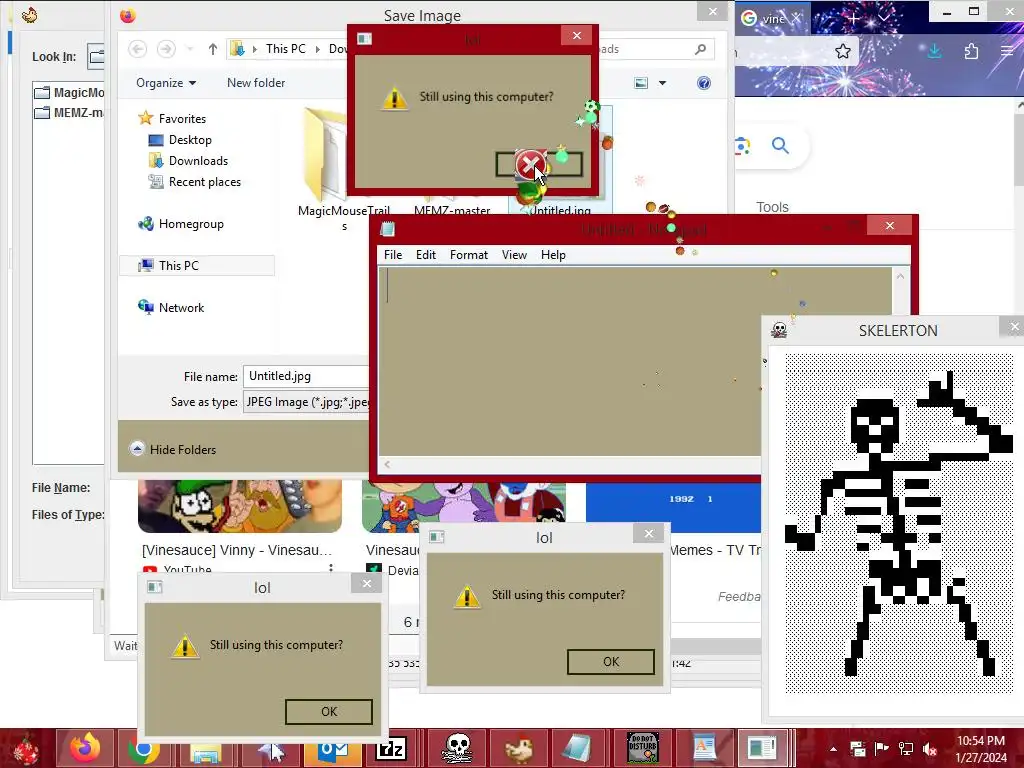Click Tools under the Google search bar
The width and height of the screenshot is (1024, 768).
pos(772,207)
